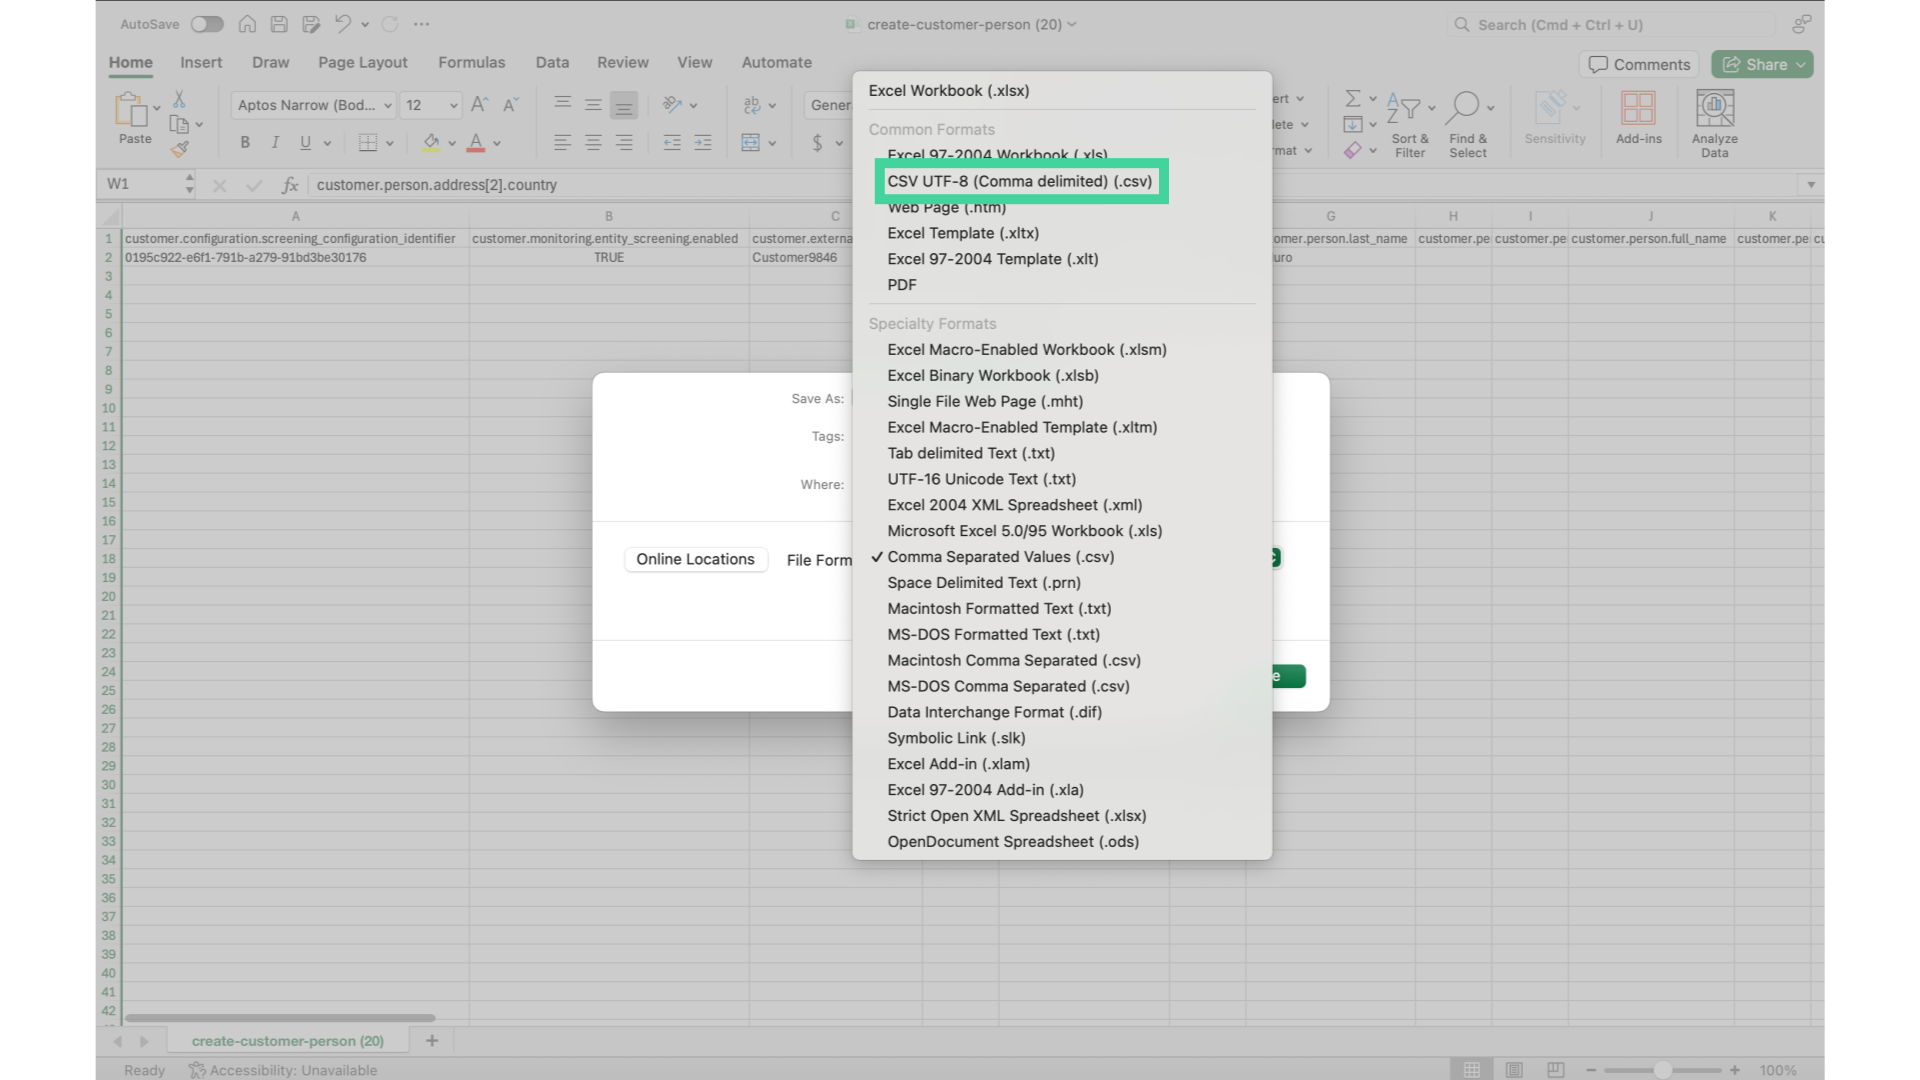The image size is (1920, 1080).
Task: Toggle italic formatting
Action: point(275,143)
